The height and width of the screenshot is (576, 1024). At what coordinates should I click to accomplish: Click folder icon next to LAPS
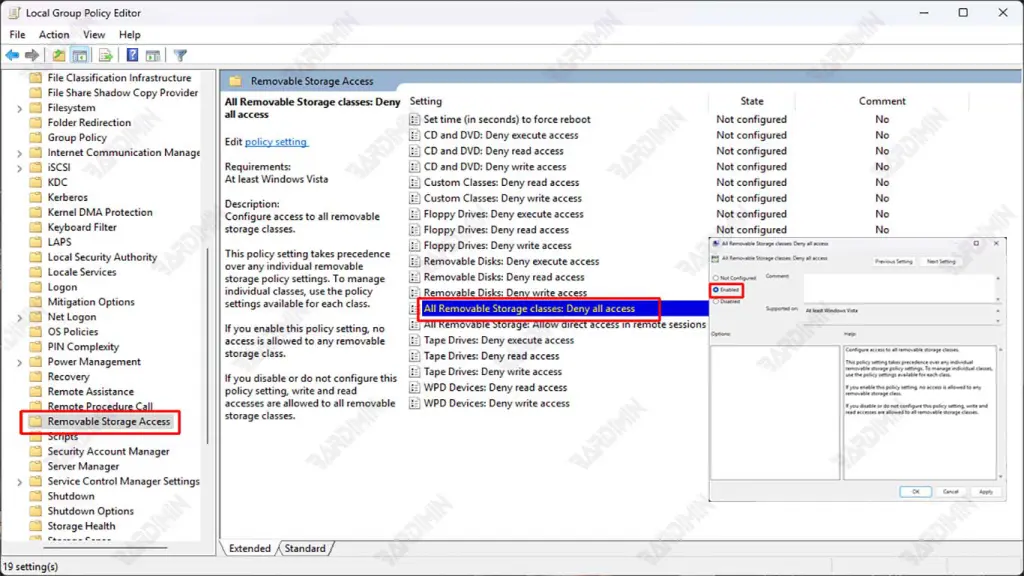click(x=36, y=242)
